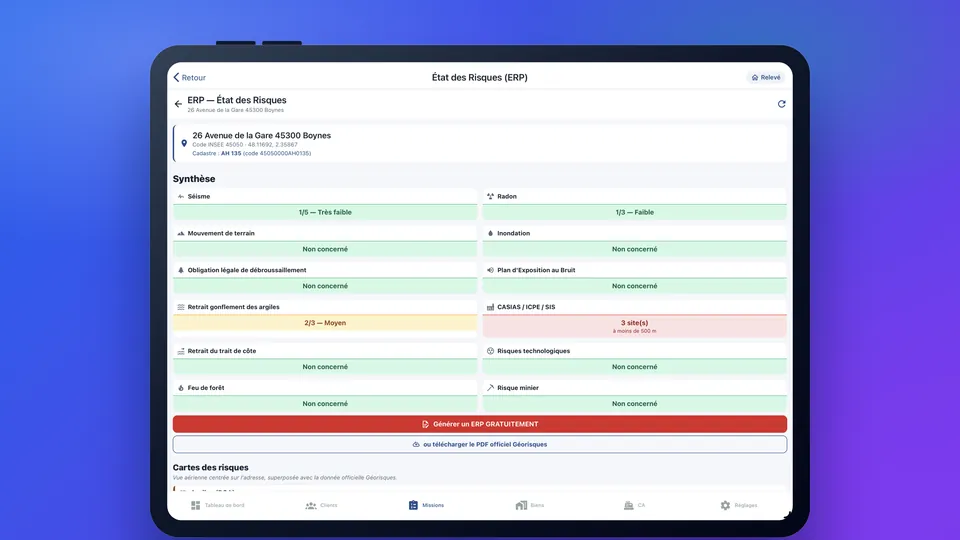Open the Tableau de bord tab
The width and height of the screenshot is (960, 540).
217,505
